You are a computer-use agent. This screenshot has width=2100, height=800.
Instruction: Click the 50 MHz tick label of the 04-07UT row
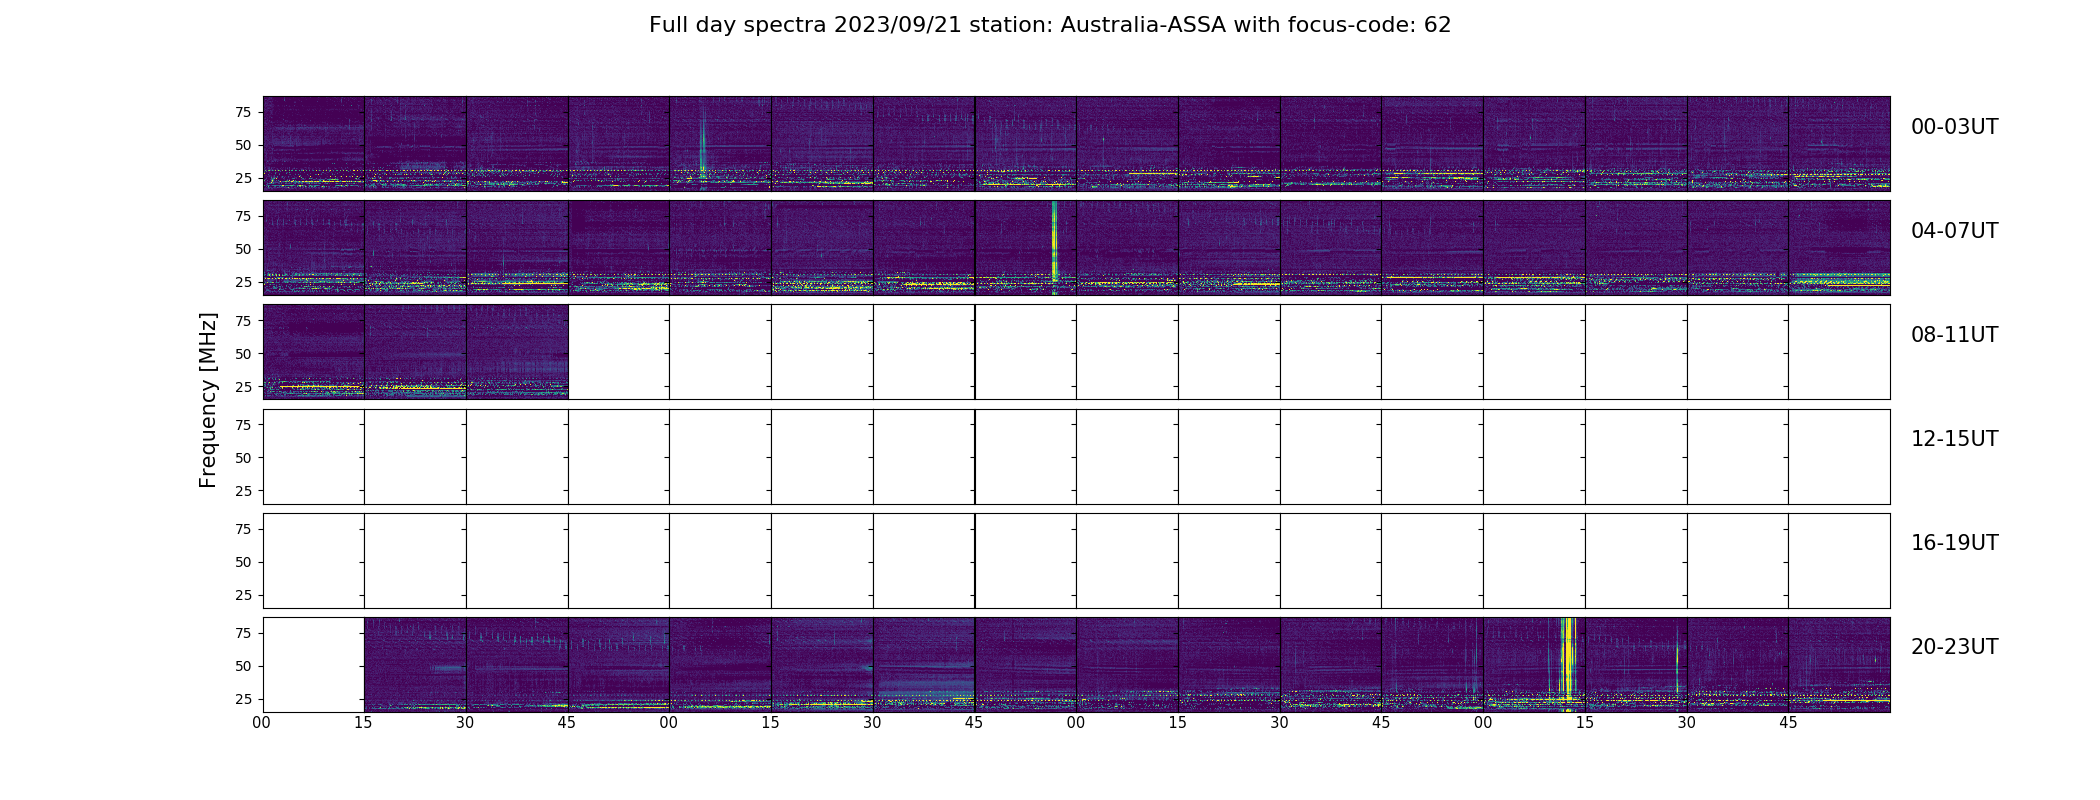coord(243,249)
